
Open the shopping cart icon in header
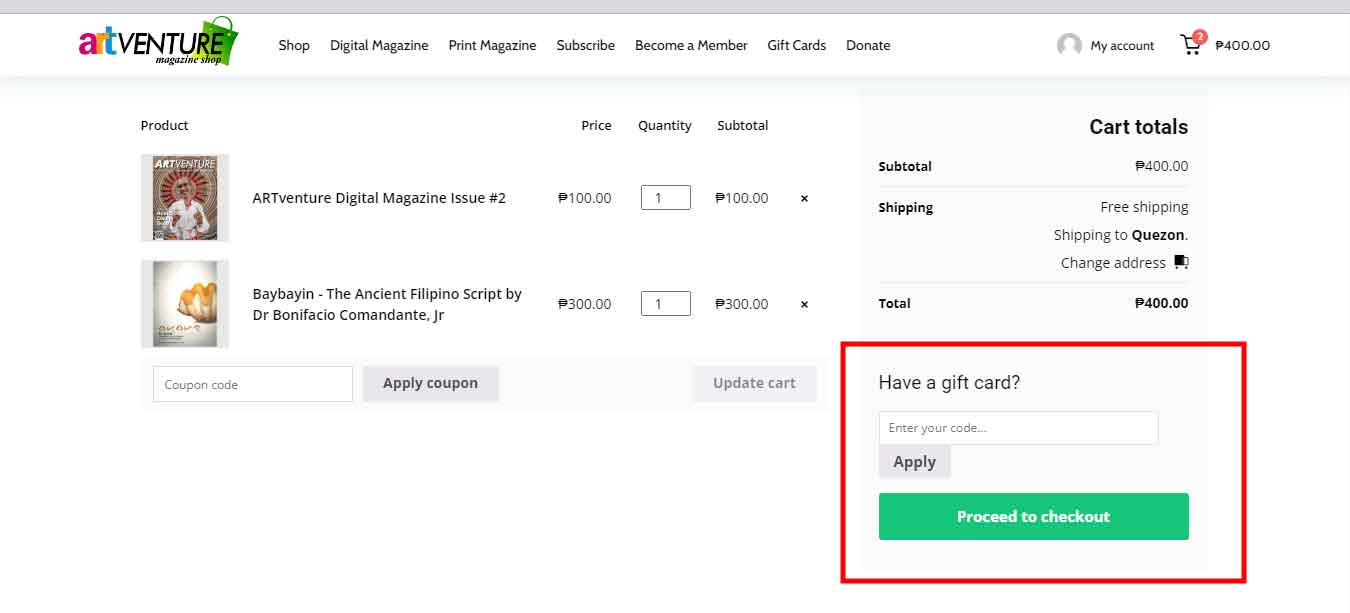(x=1192, y=44)
